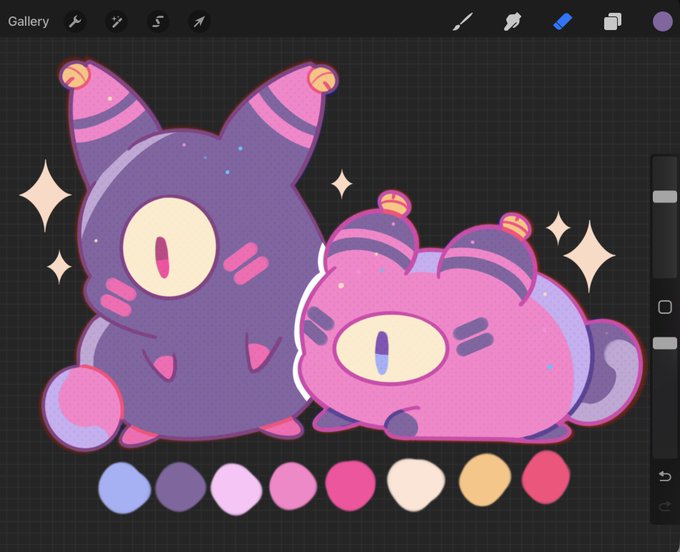
Task: Tap the light lavender-pink palette blob
Action: [236, 489]
